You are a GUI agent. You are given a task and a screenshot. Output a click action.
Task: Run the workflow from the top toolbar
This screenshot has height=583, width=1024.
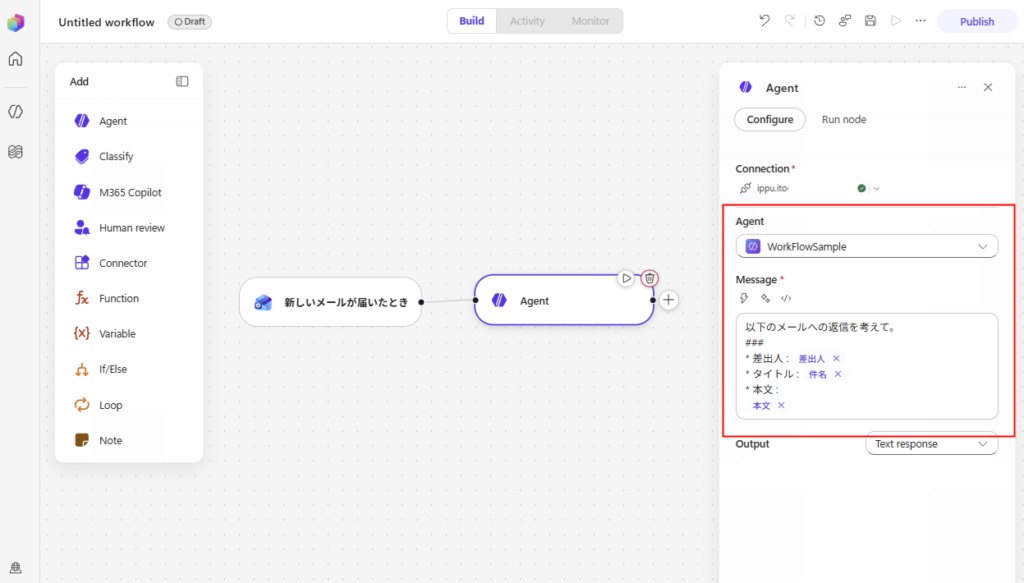[x=895, y=21]
